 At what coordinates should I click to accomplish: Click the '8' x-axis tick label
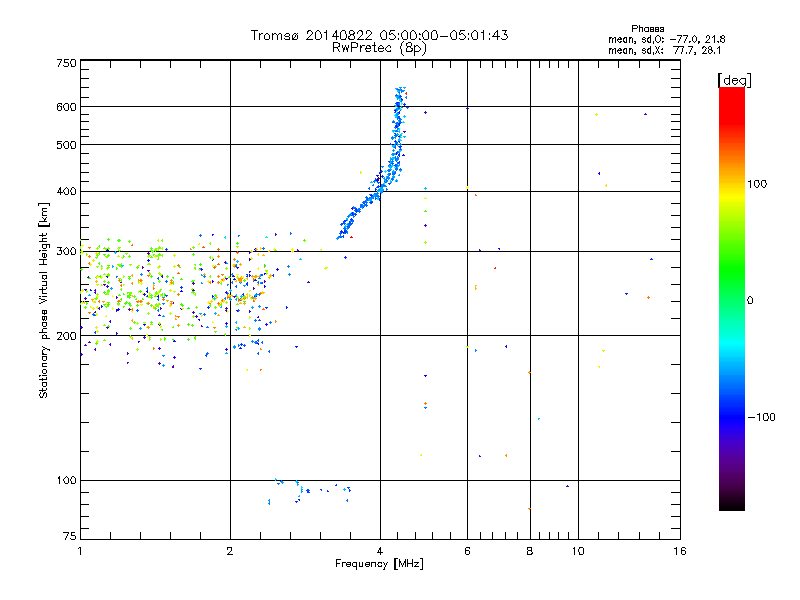pyautogui.click(x=530, y=551)
